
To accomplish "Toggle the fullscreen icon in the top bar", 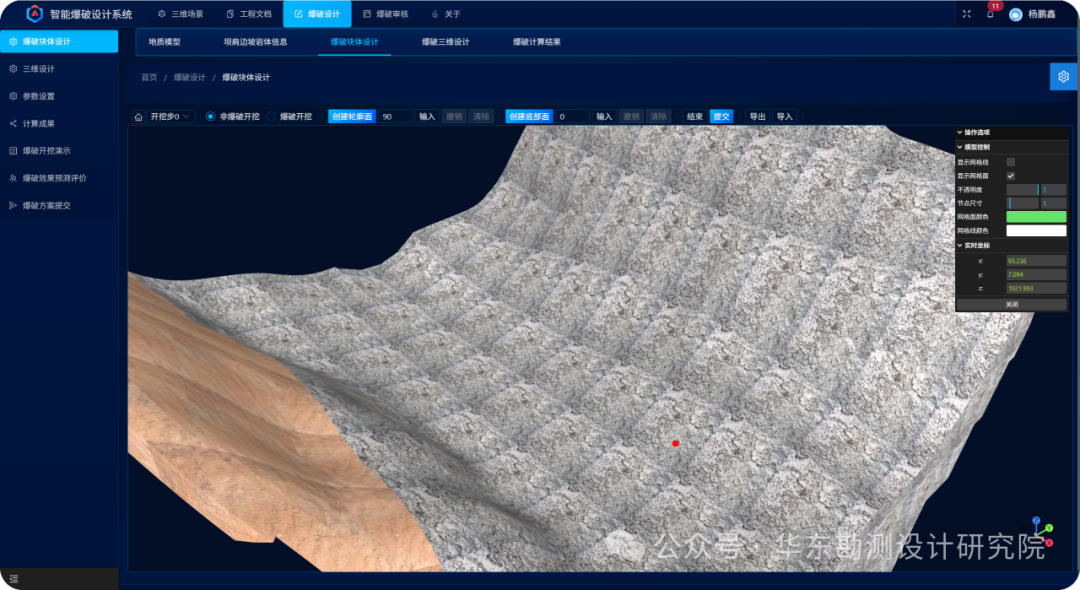I will pyautogui.click(x=966, y=14).
